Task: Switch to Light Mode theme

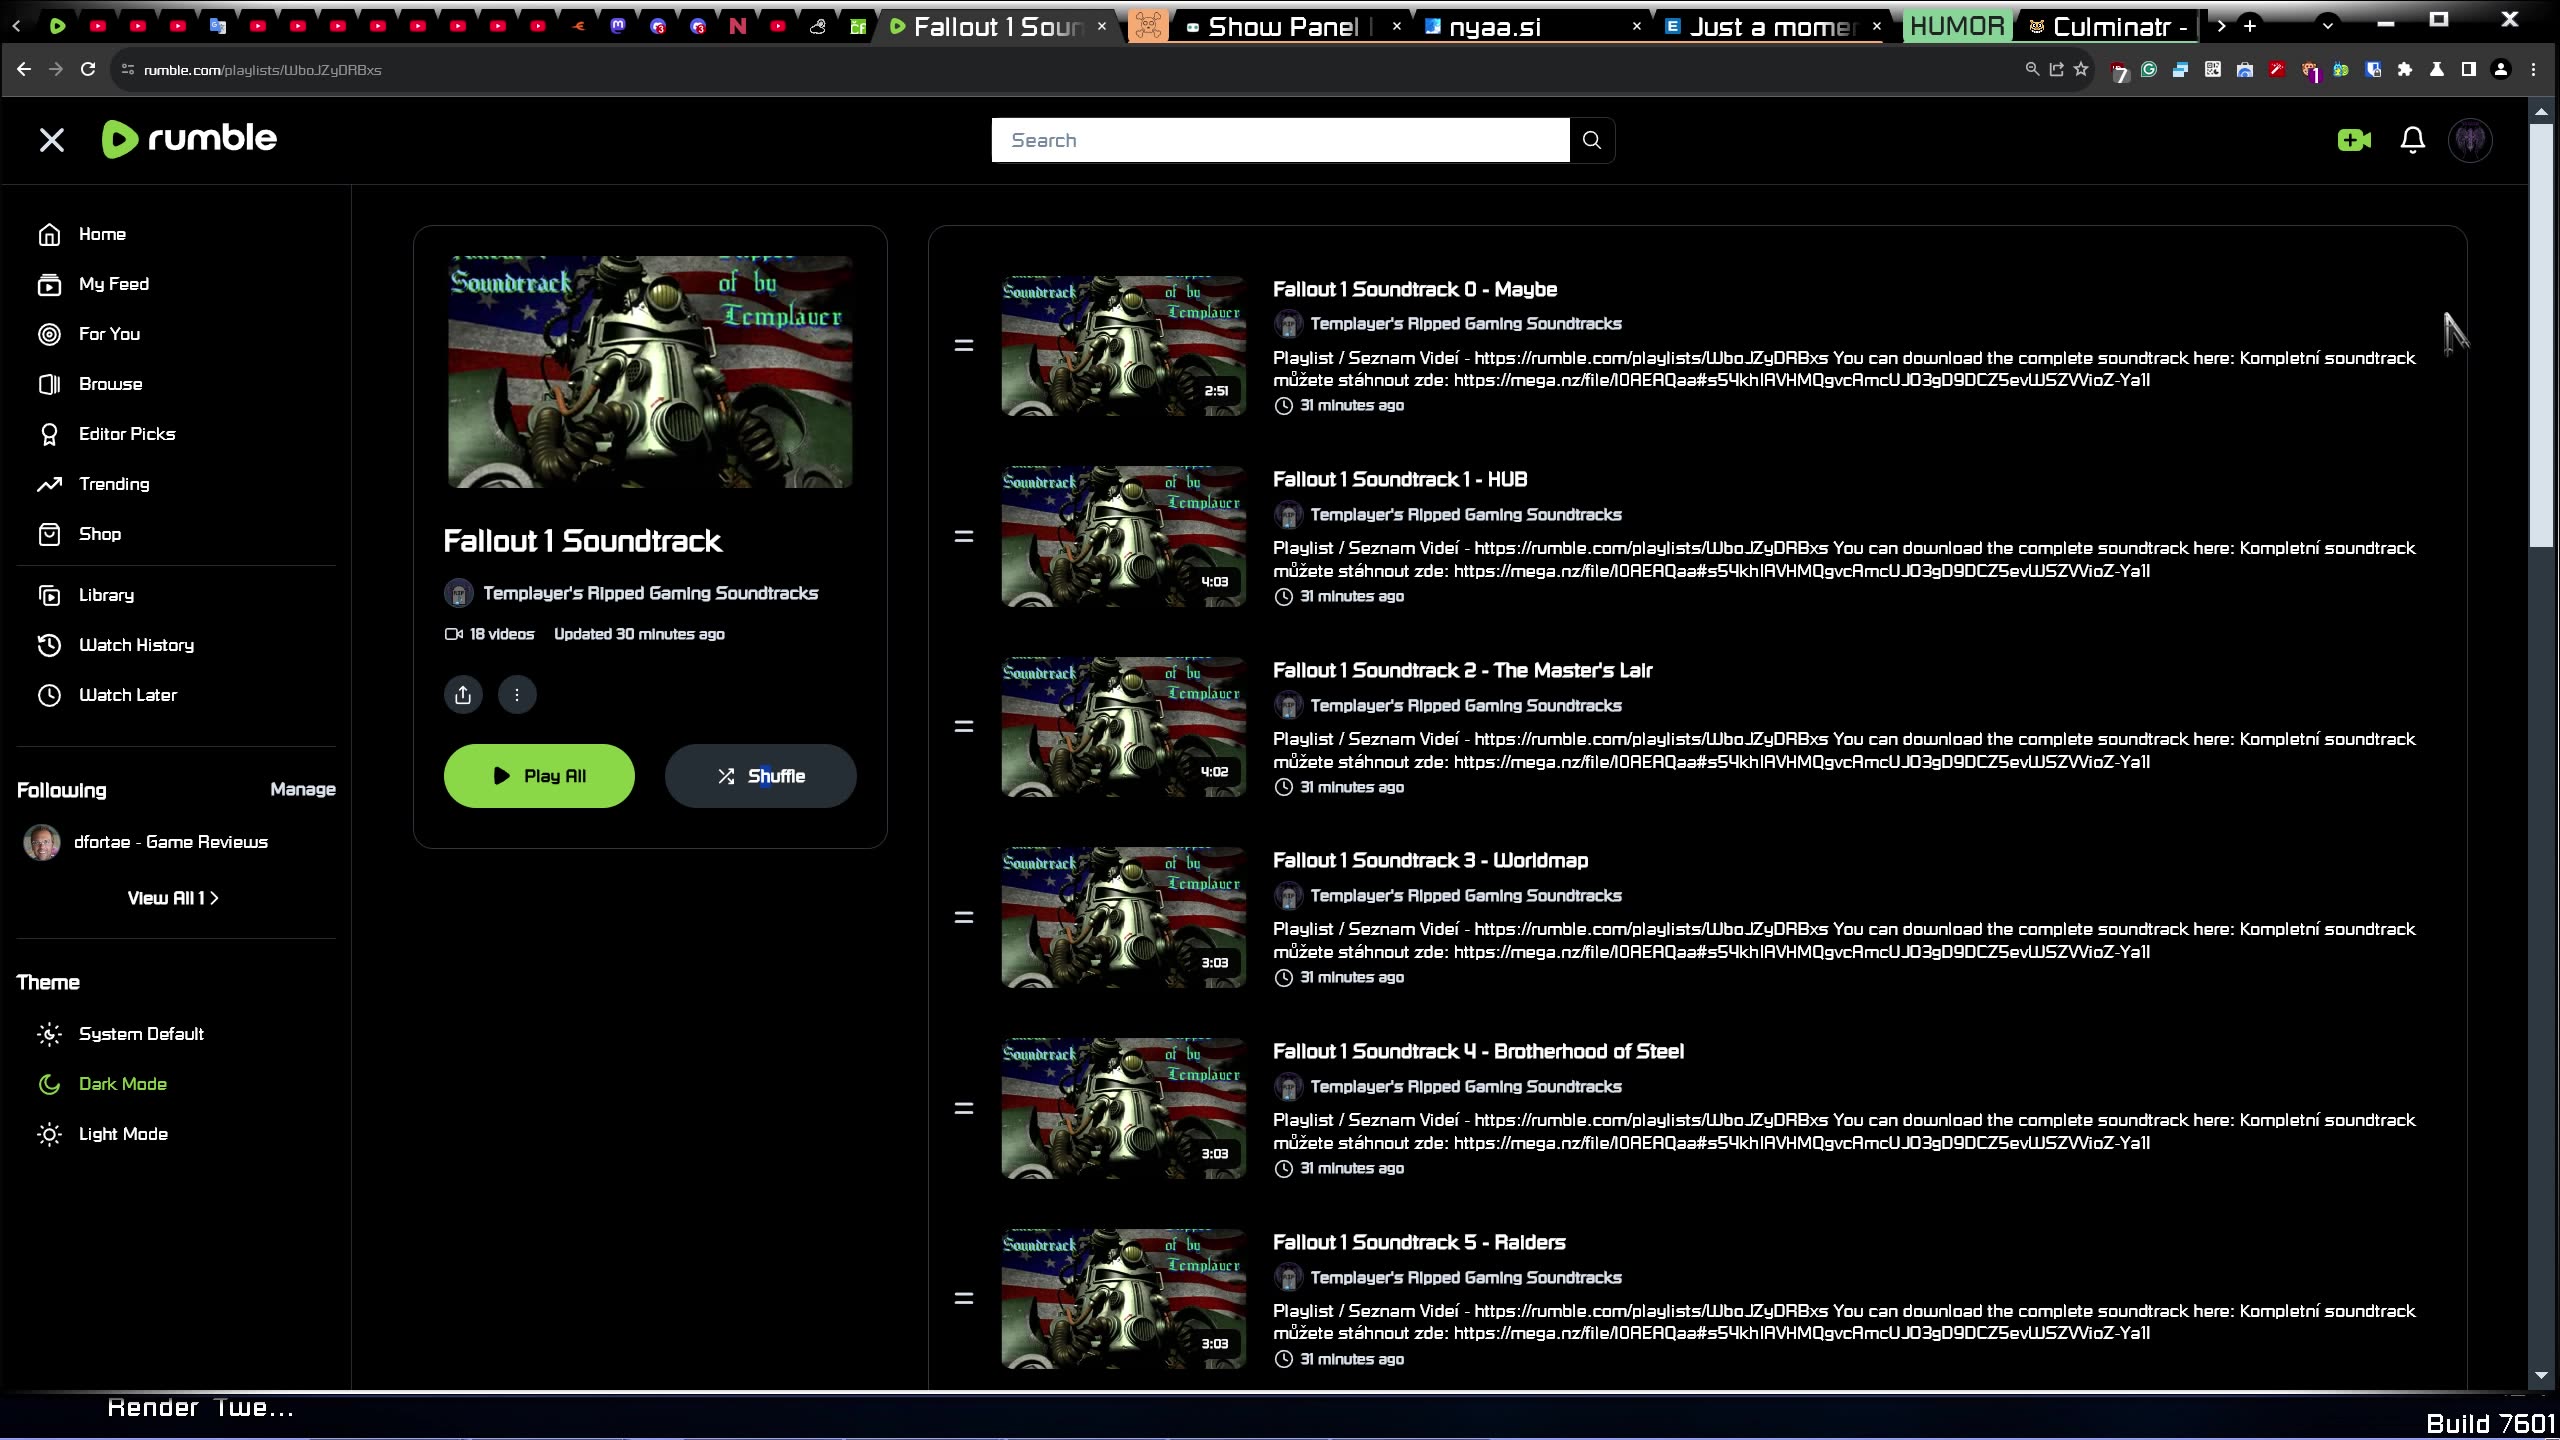Action: 123,1133
